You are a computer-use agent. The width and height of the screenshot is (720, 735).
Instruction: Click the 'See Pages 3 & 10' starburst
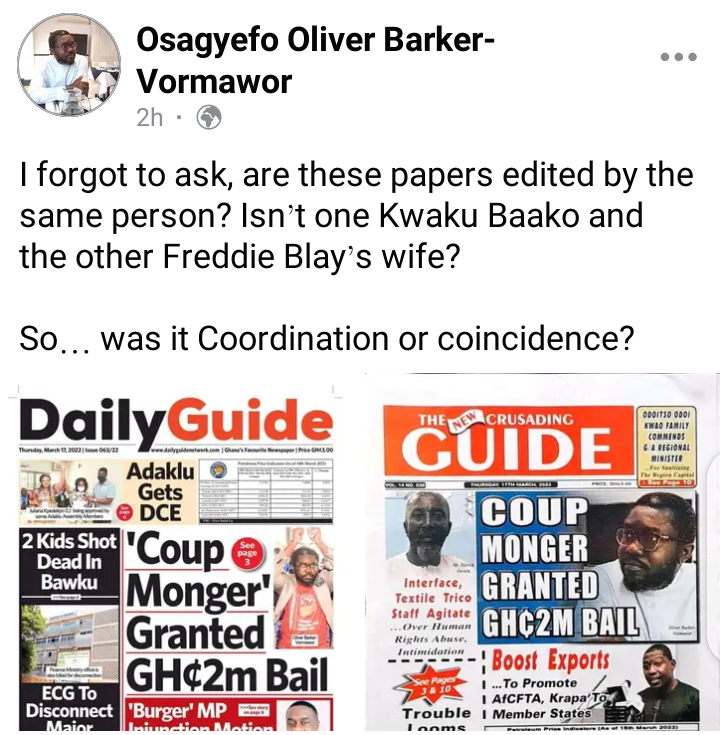tap(430, 685)
